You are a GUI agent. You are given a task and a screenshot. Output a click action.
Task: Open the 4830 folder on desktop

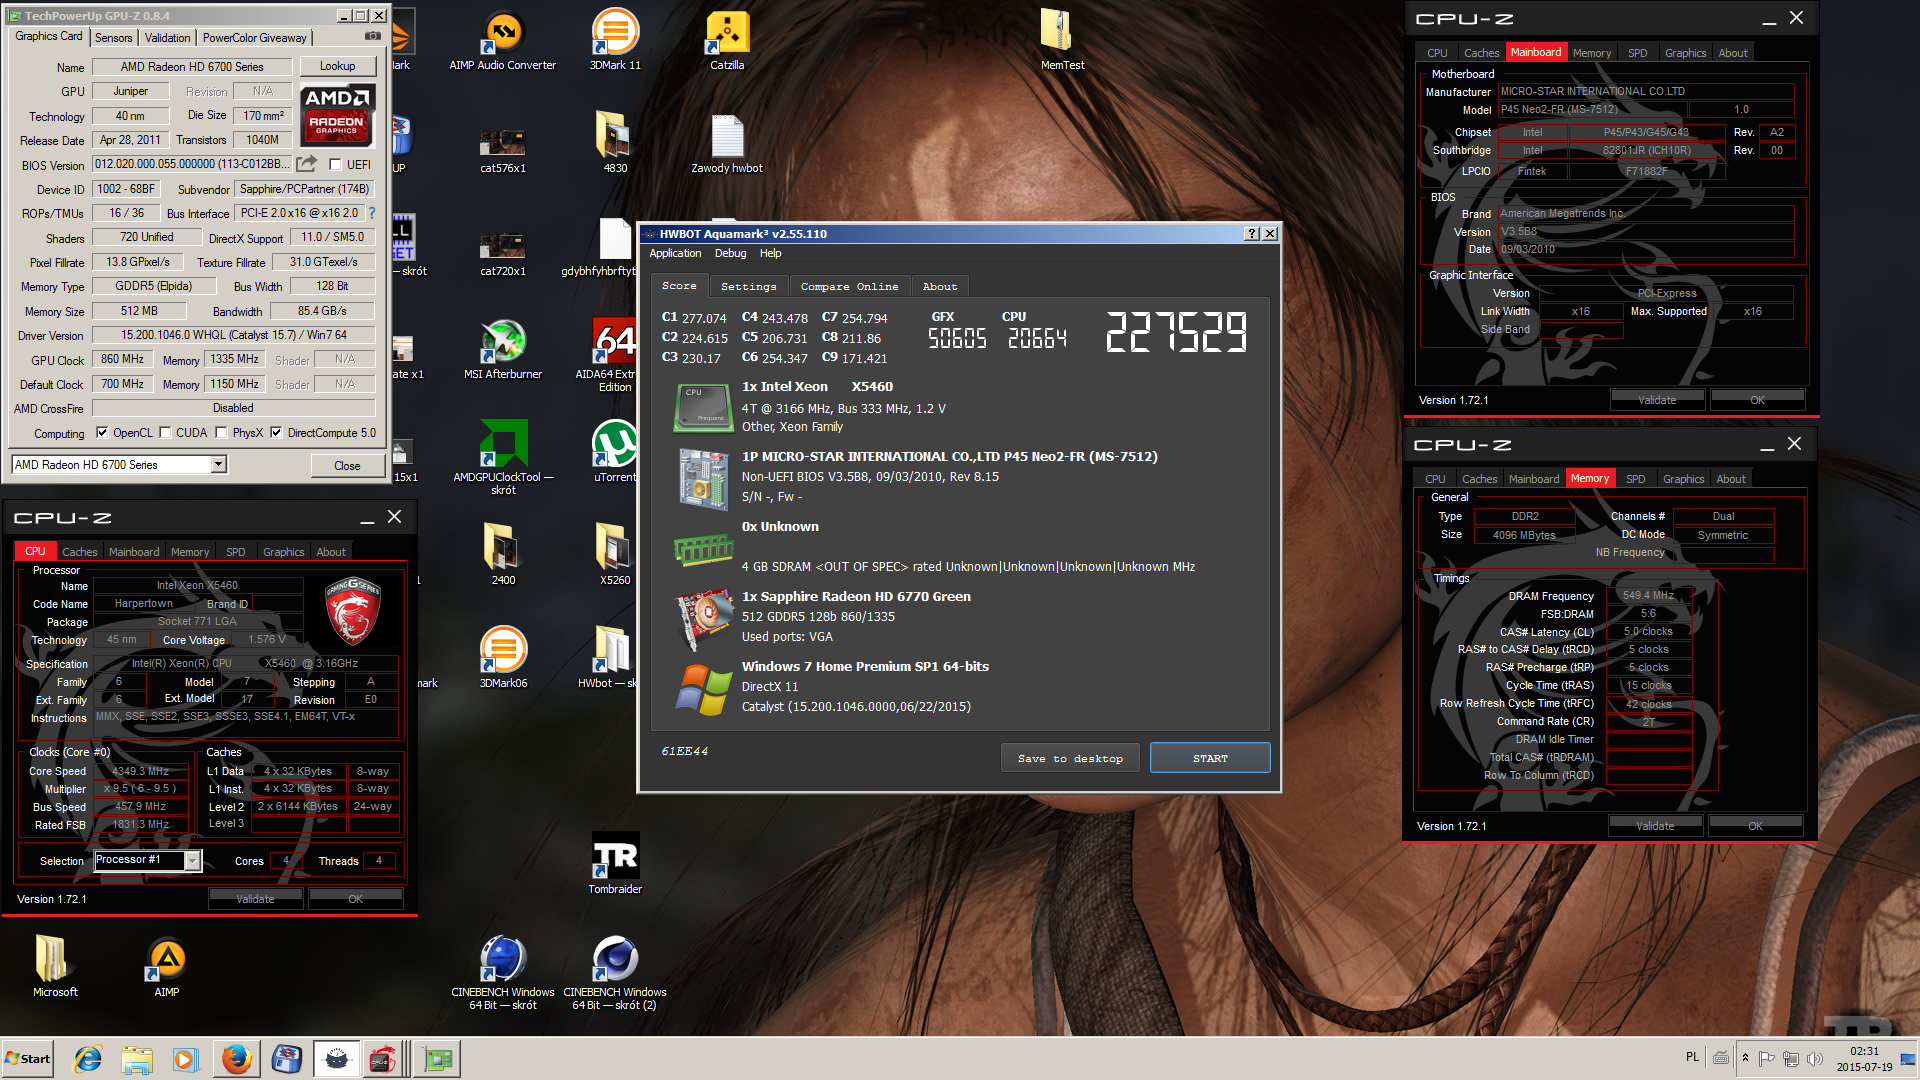tap(615, 144)
